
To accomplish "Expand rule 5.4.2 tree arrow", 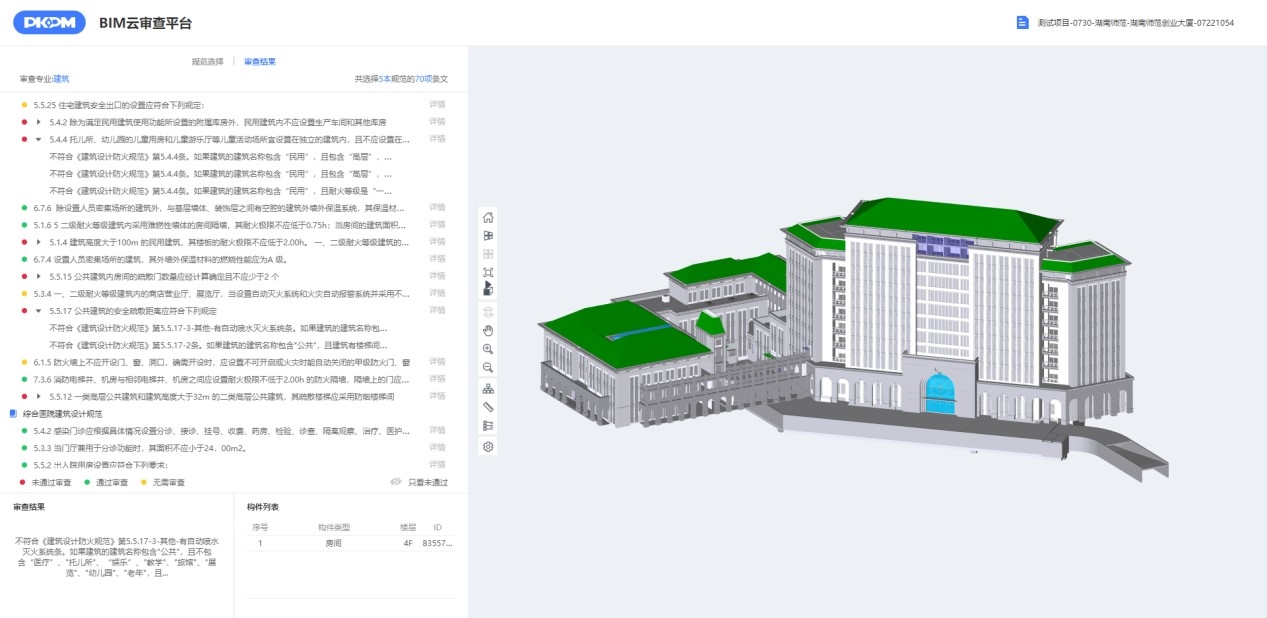I will point(38,122).
